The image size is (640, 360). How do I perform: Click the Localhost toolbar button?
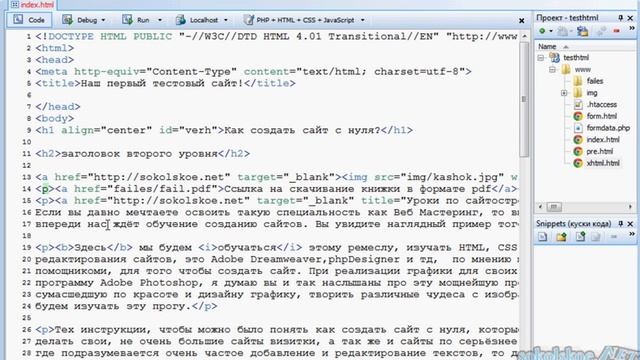point(196,20)
